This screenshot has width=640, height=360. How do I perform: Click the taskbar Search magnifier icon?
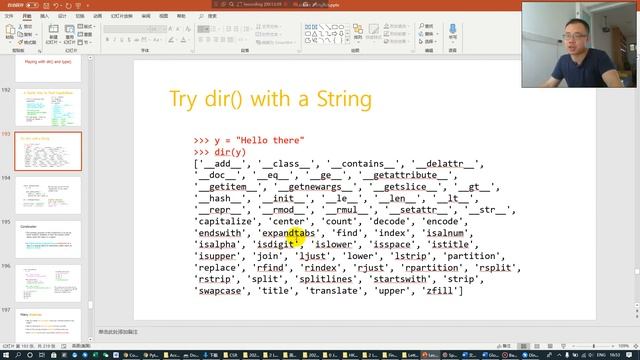18,355
